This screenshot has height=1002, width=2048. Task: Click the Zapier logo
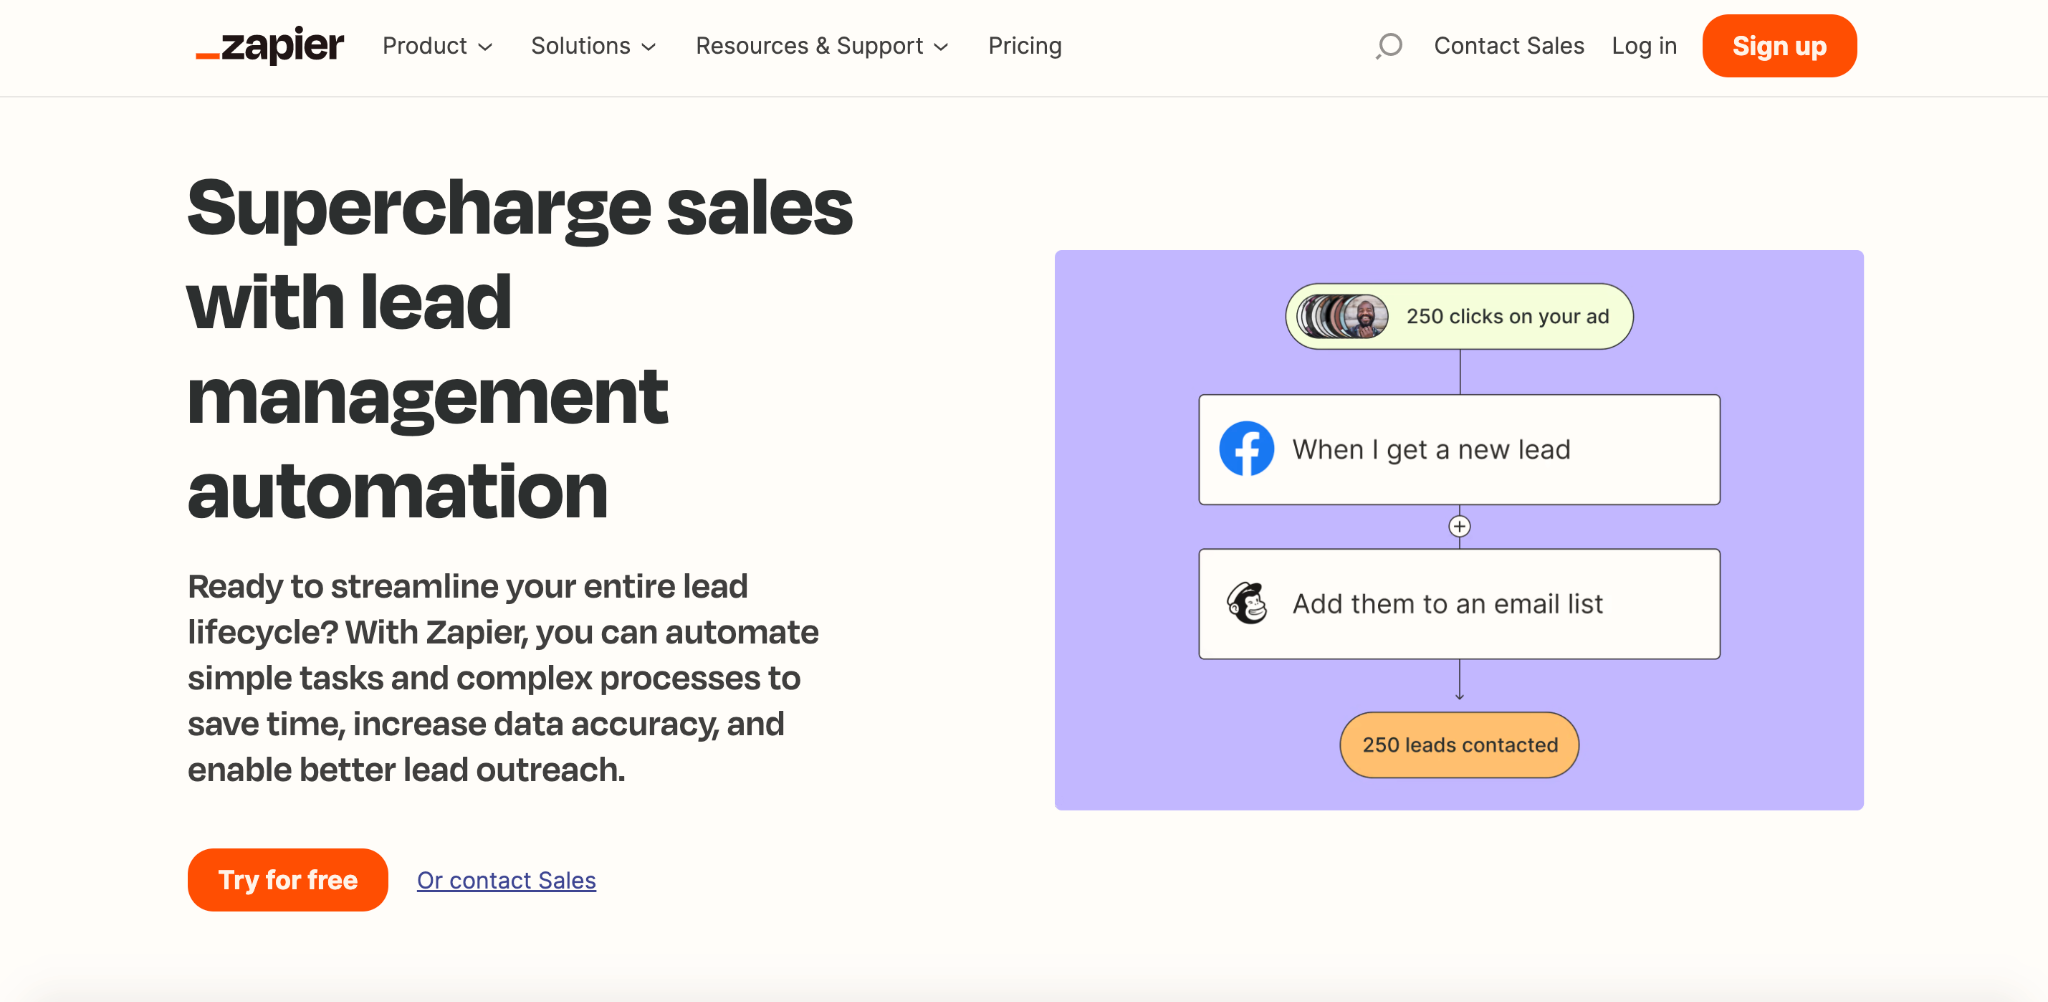coord(268,46)
